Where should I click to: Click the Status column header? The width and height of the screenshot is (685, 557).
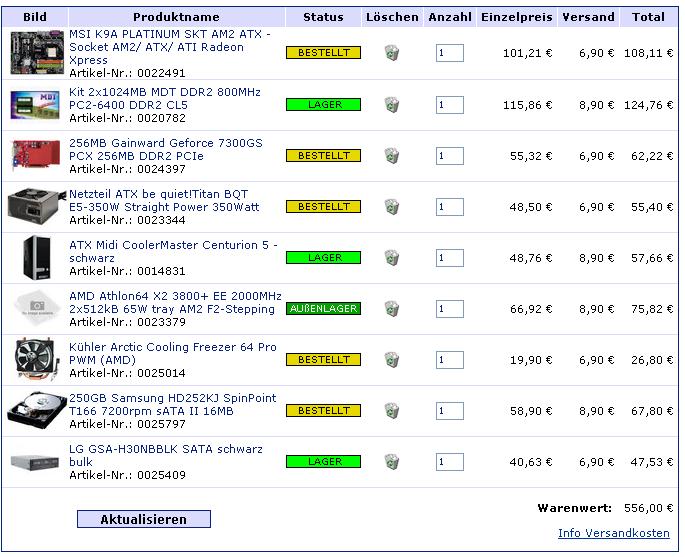point(323,17)
